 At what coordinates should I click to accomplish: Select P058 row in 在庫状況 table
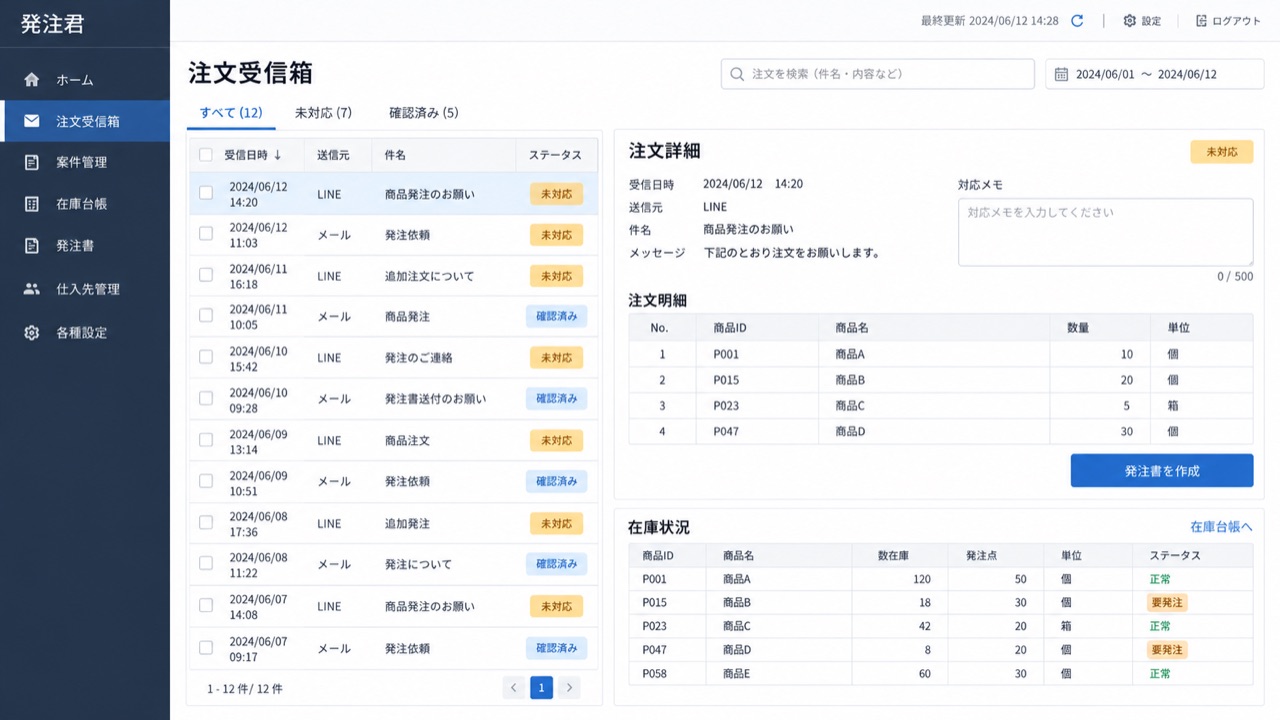(940, 674)
